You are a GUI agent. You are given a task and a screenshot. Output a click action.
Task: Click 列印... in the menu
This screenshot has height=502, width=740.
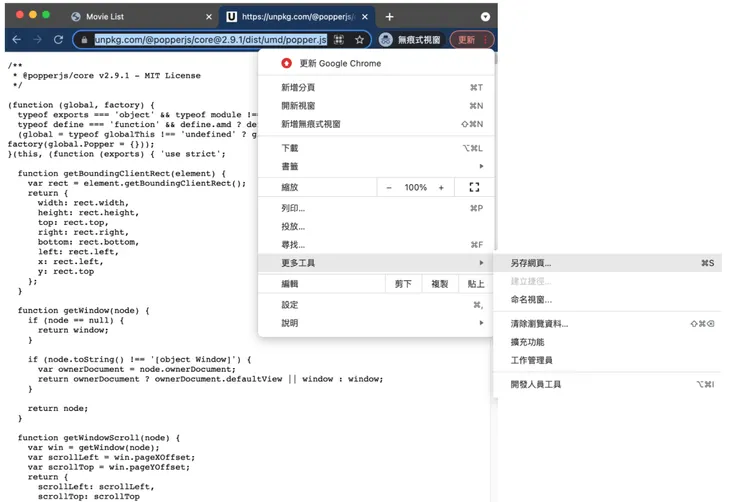pyautogui.click(x=376, y=208)
